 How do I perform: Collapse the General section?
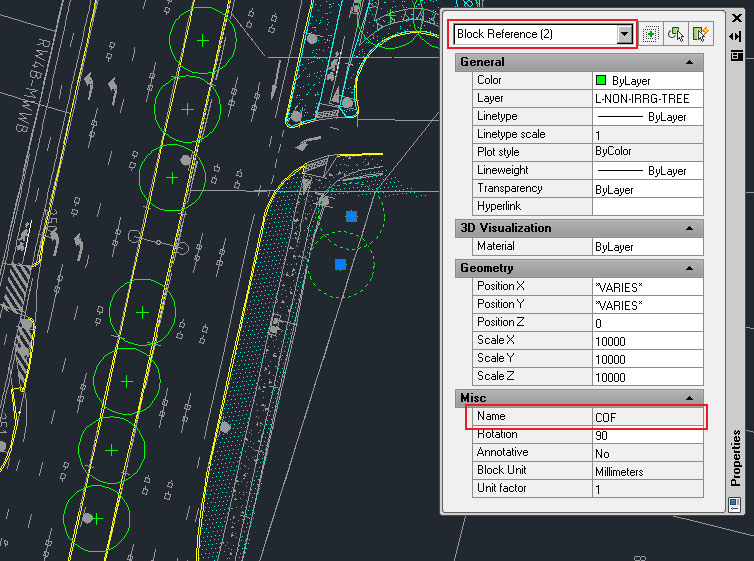point(689,62)
